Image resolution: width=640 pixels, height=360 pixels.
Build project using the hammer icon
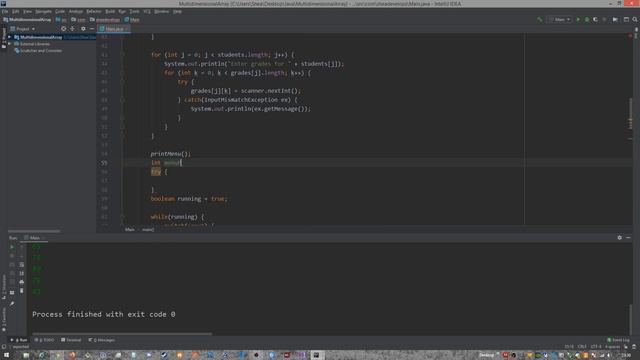click(540, 20)
